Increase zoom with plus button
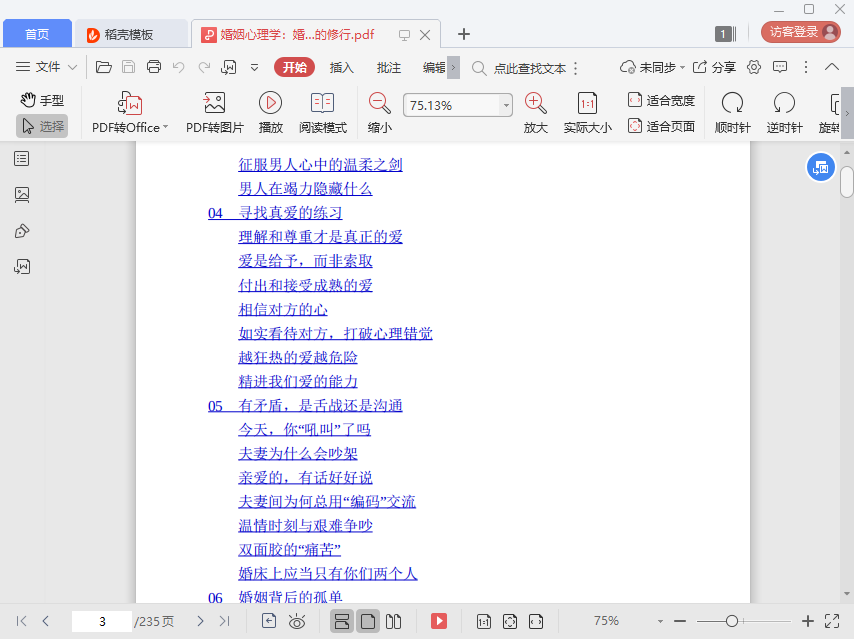 pos(808,621)
